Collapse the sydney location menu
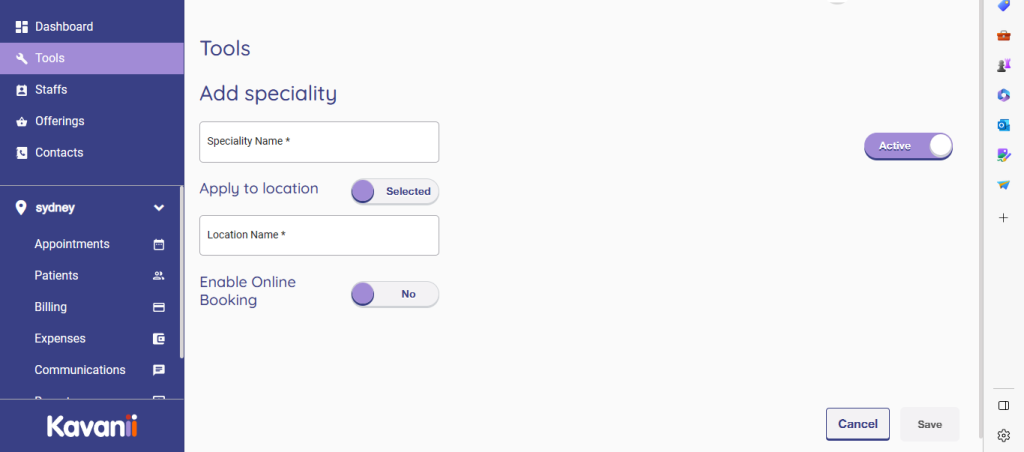The image size is (1024, 452). click(158, 208)
